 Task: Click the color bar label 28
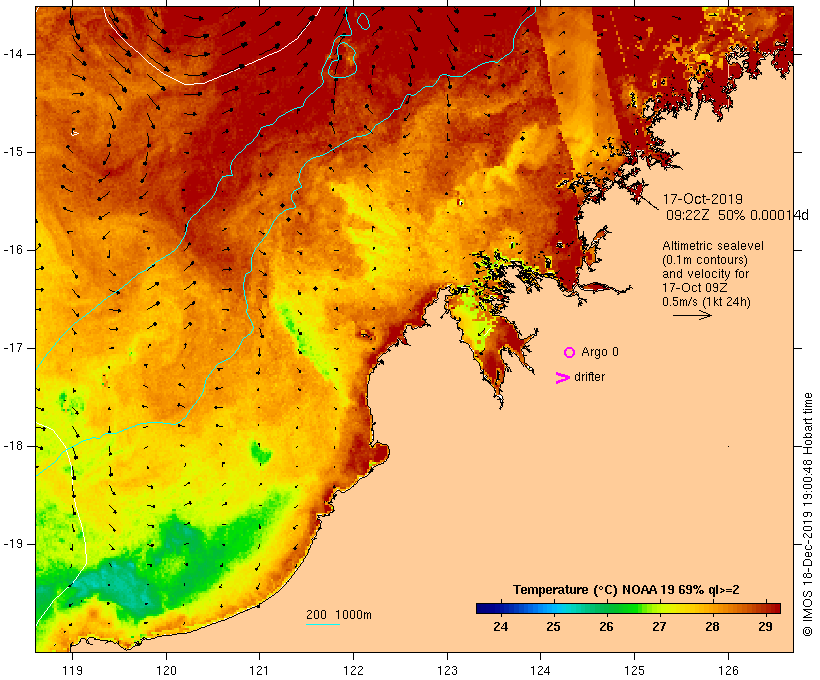pyautogui.click(x=712, y=626)
